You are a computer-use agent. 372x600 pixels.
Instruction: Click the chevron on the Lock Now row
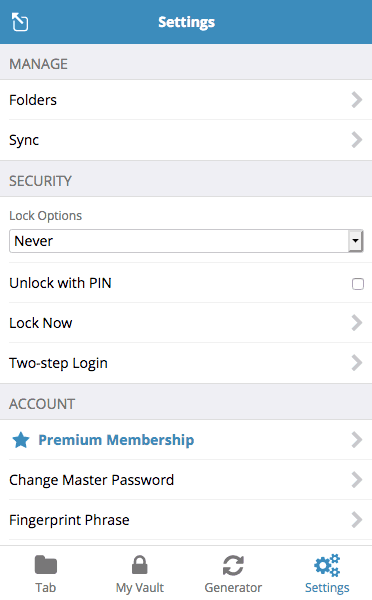357,323
